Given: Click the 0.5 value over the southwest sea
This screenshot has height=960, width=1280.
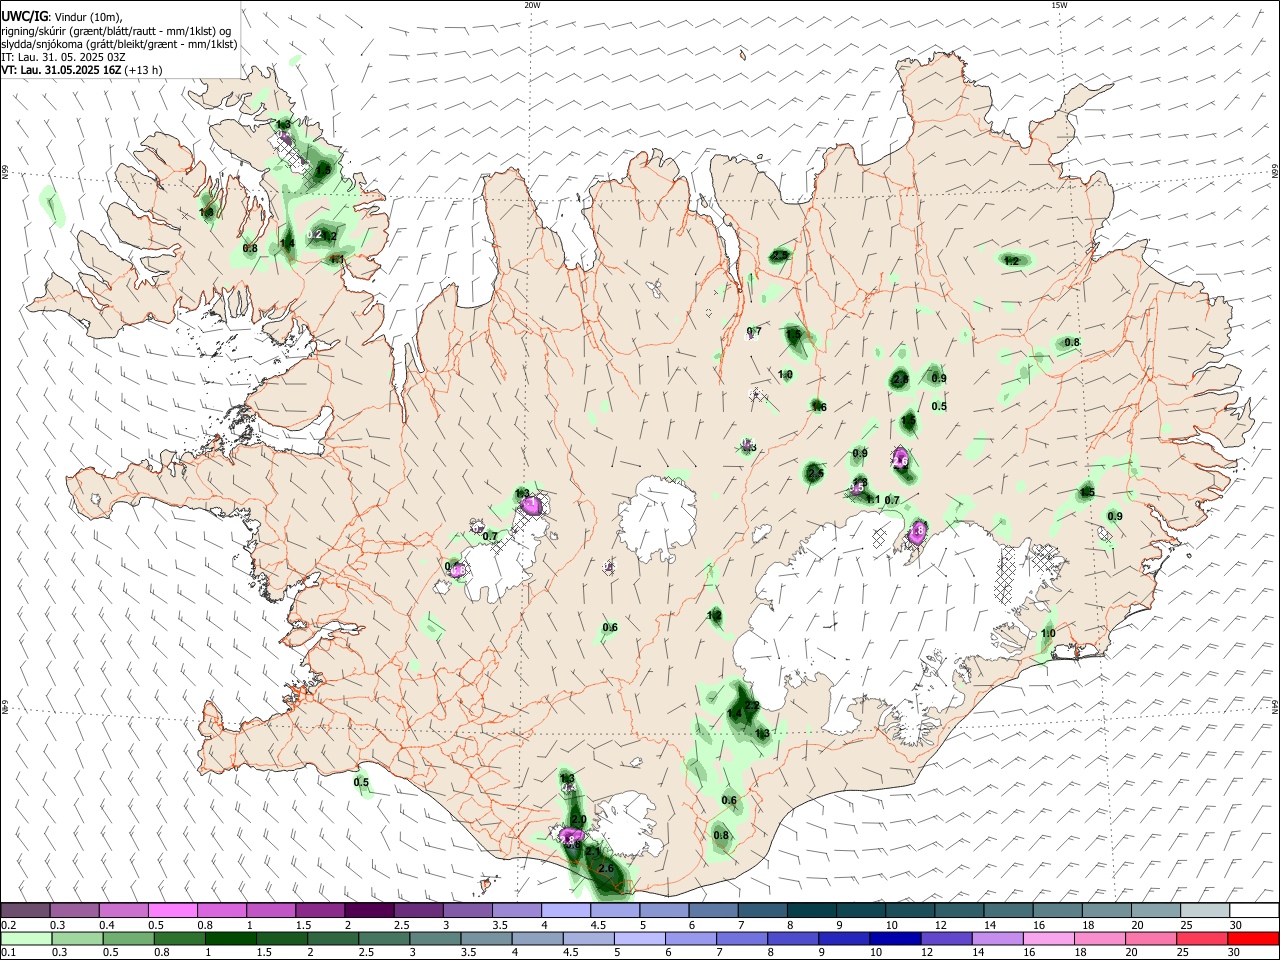Looking at the screenshot, I should point(361,783).
